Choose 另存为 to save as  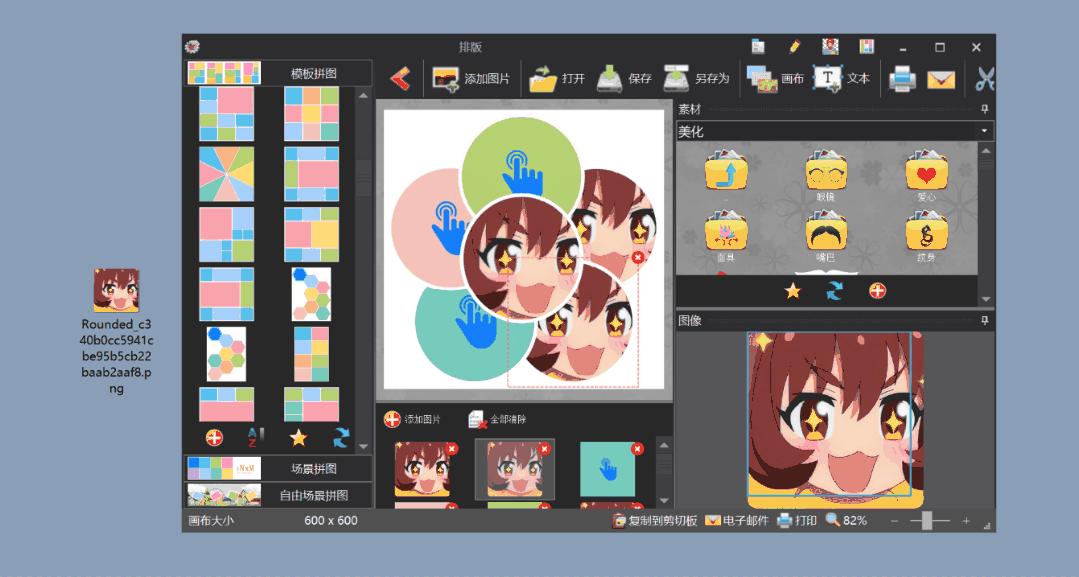pos(696,78)
